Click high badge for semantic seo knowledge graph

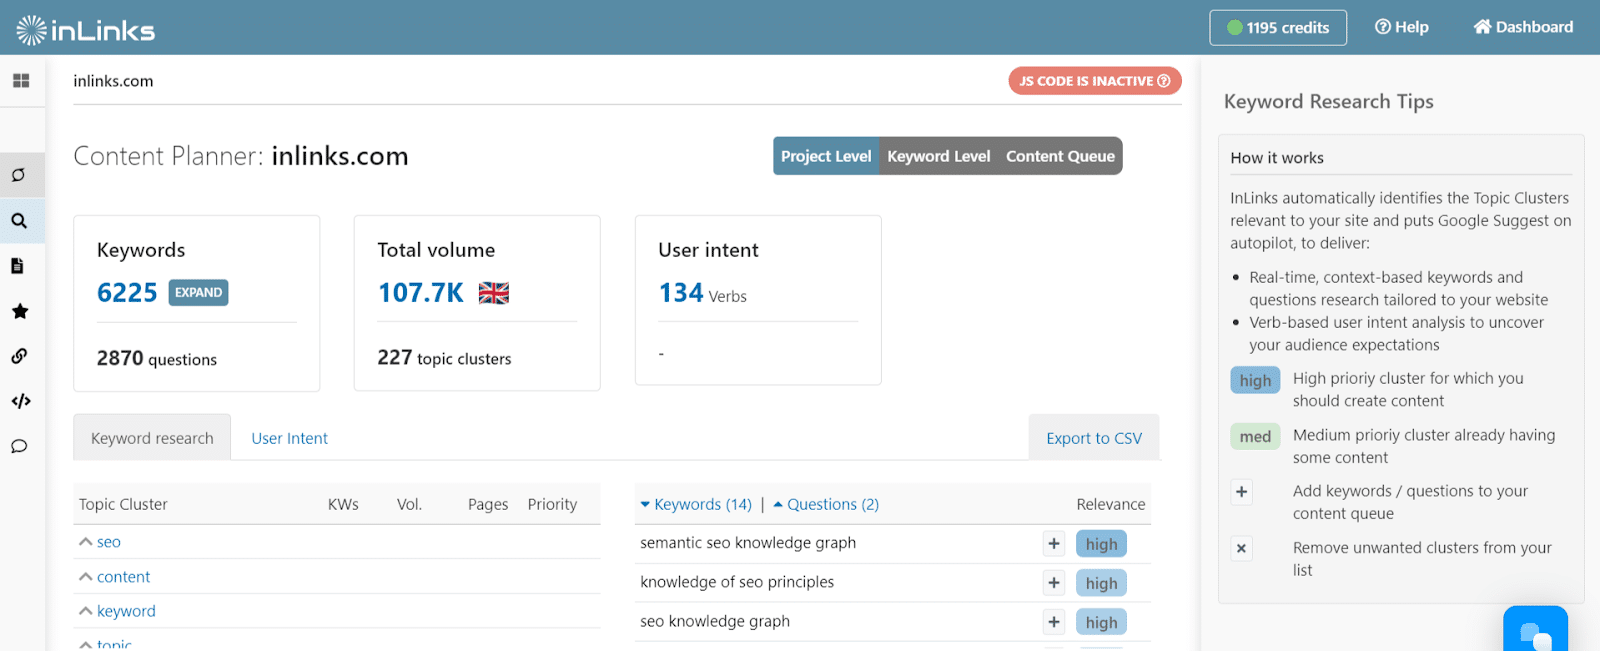pyautogui.click(x=1101, y=544)
